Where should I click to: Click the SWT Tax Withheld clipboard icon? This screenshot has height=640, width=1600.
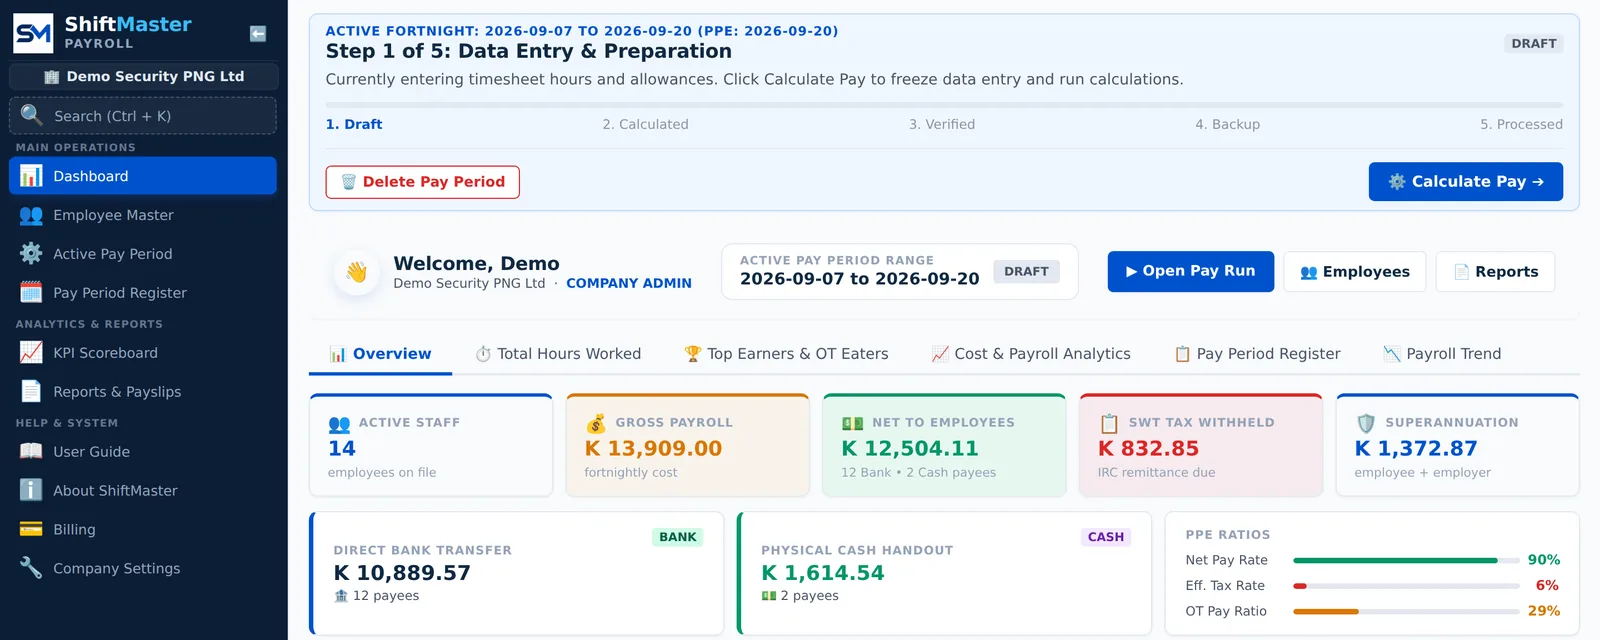1109,423
